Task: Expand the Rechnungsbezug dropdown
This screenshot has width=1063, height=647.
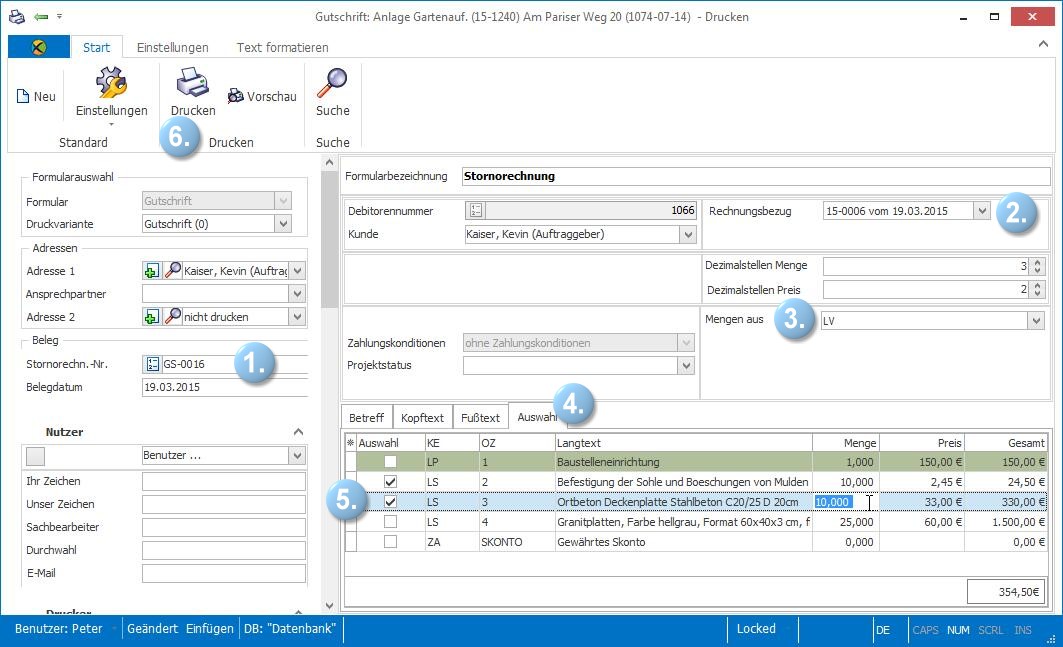Action: point(982,211)
